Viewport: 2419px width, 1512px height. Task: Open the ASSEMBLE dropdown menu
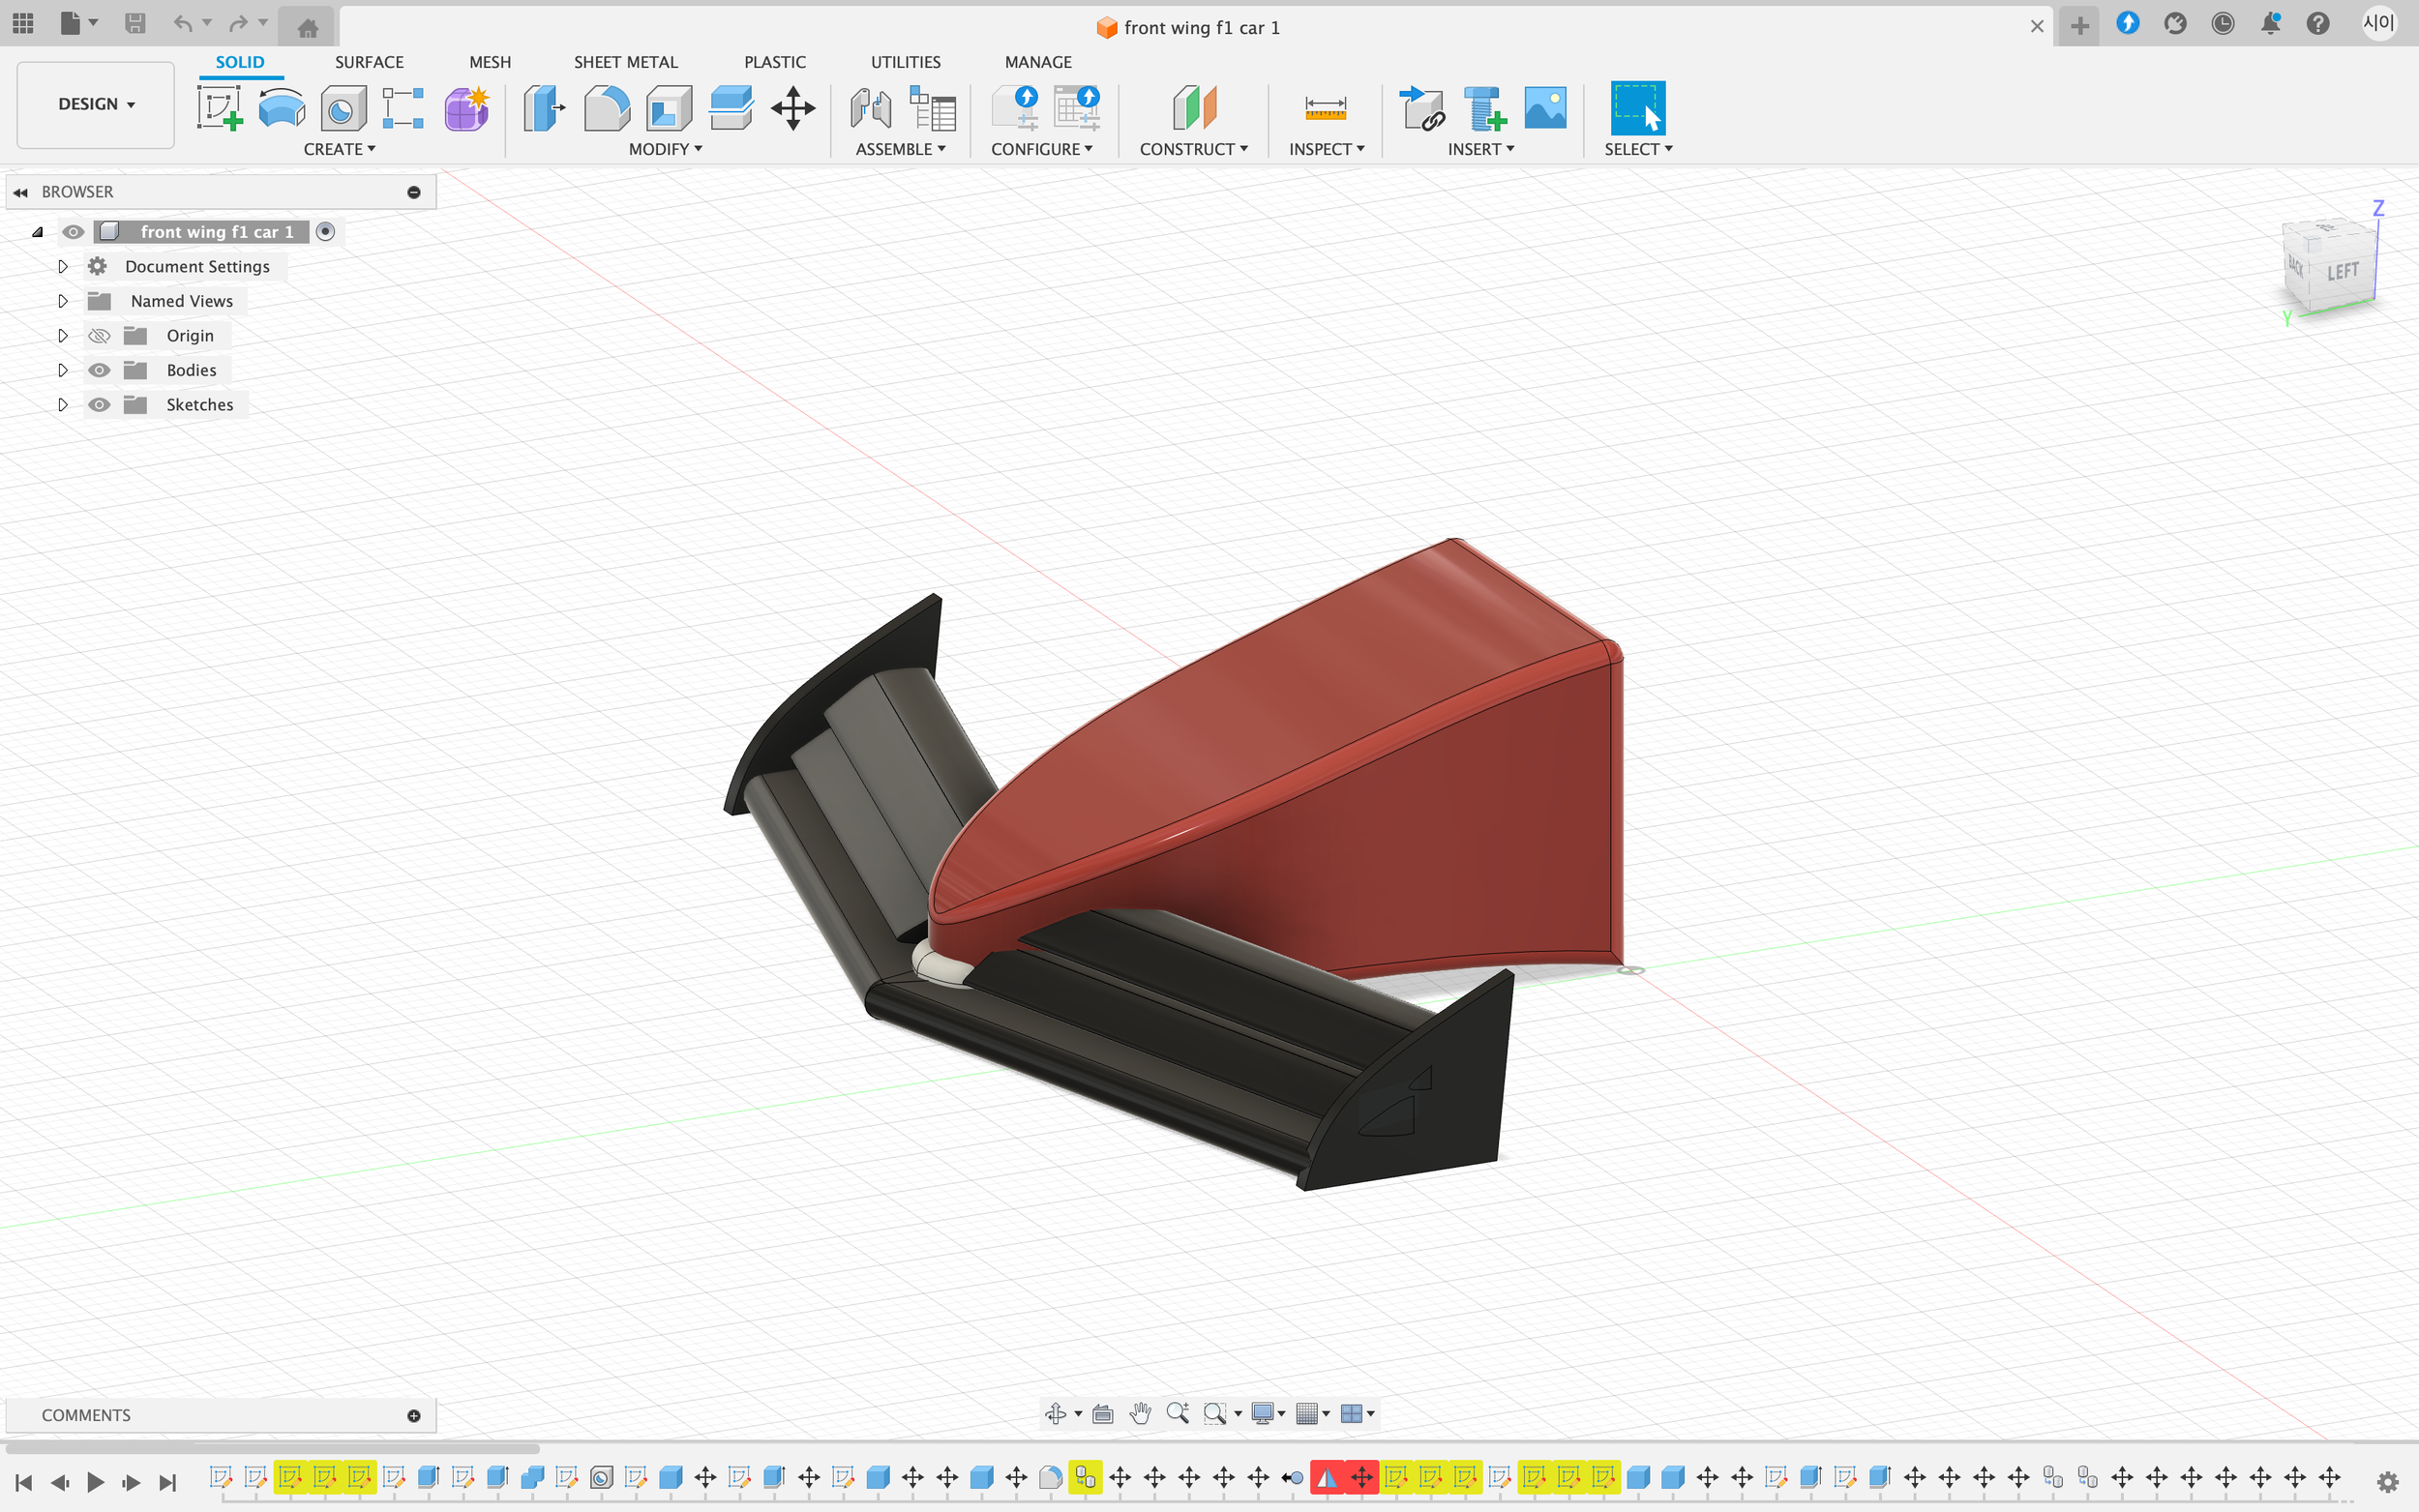click(x=900, y=149)
